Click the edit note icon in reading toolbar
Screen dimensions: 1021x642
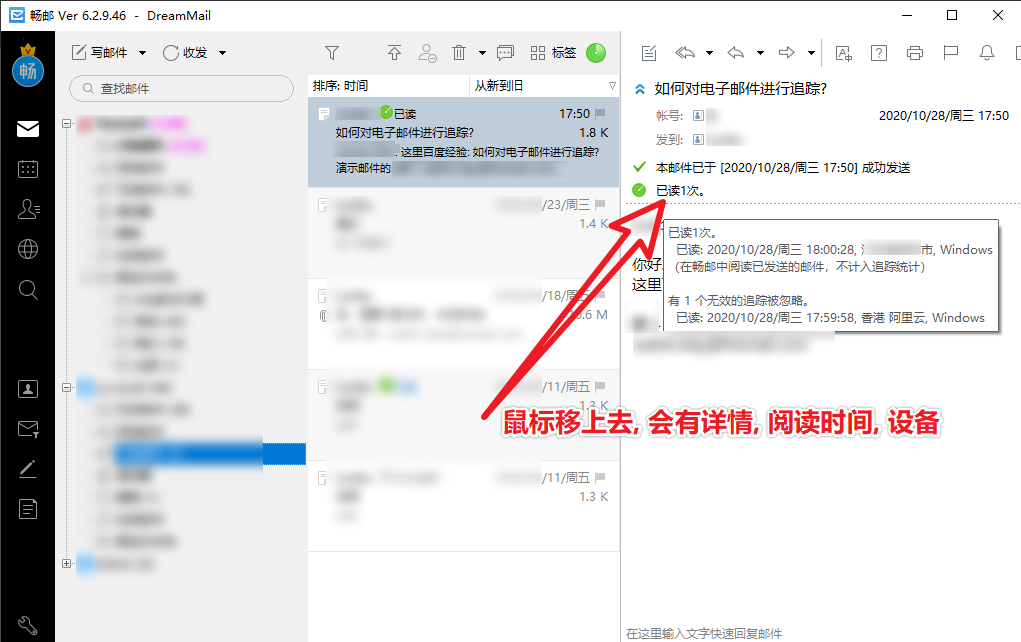[x=649, y=53]
